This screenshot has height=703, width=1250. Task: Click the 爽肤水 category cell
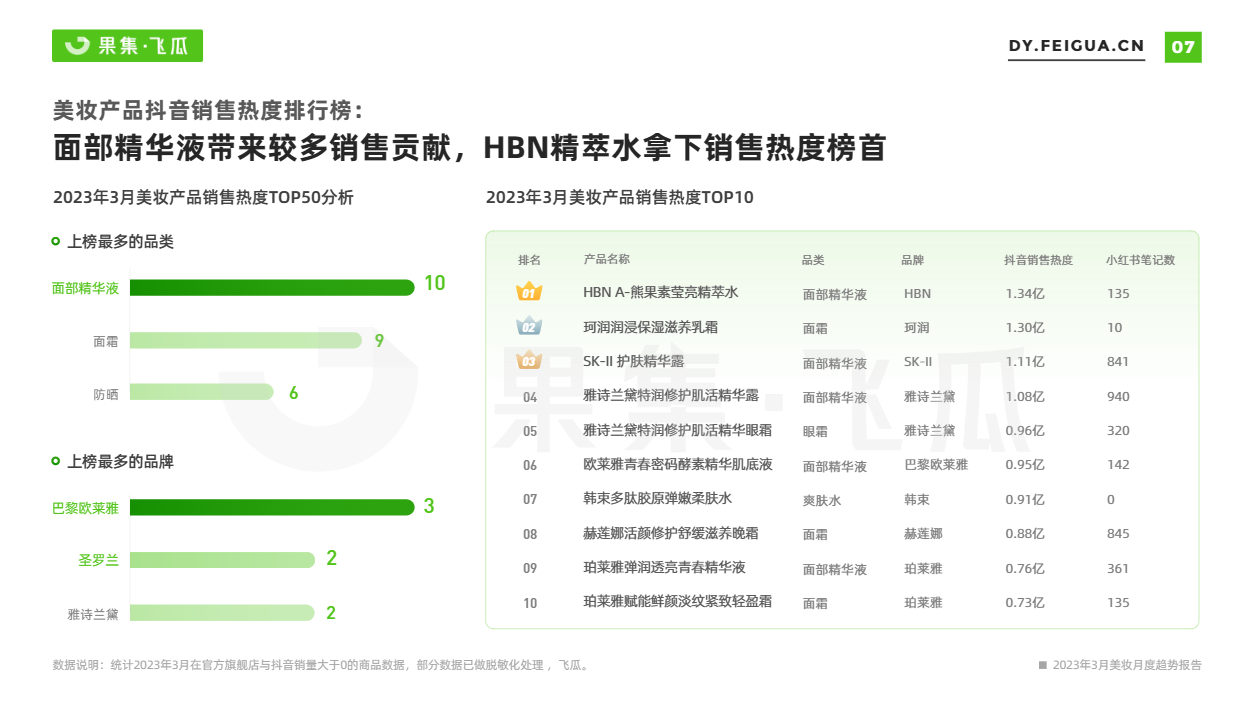point(821,500)
